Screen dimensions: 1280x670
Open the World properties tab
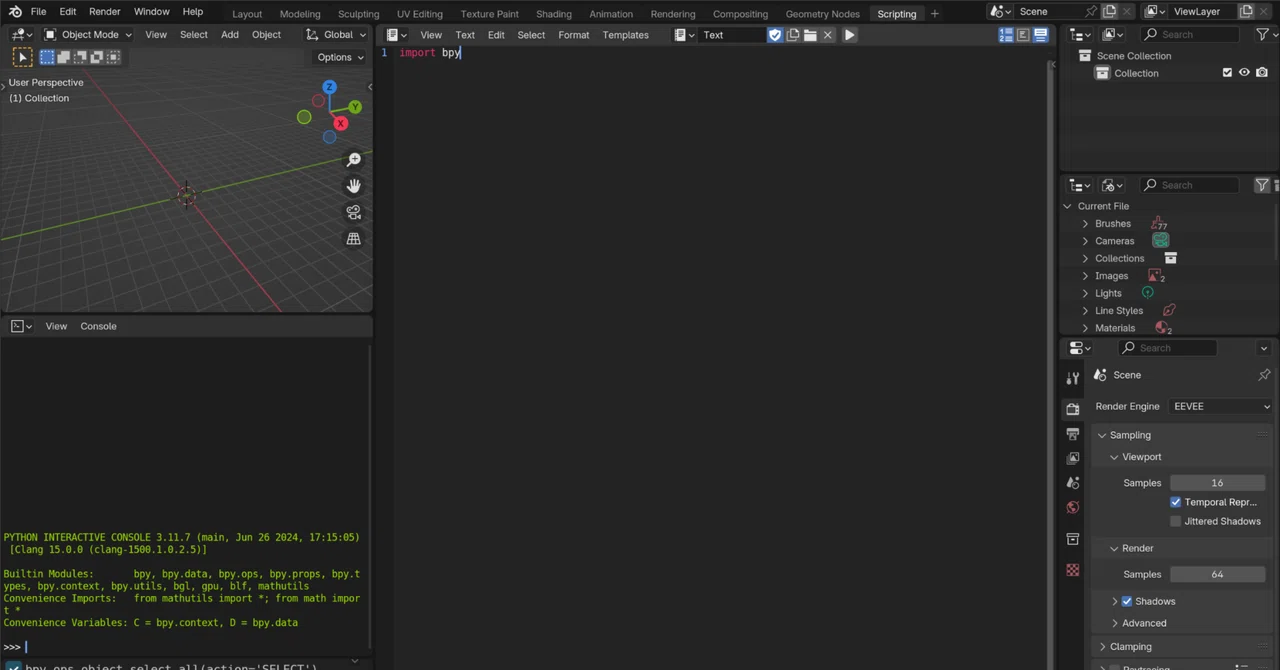[1073, 507]
